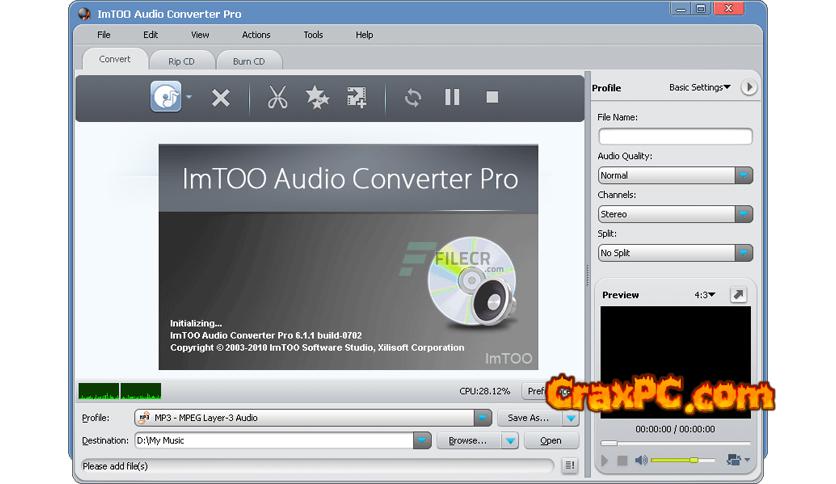Click the Remove (X) toolbar icon
Screen dimensions: 836x484
tap(221, 98)
